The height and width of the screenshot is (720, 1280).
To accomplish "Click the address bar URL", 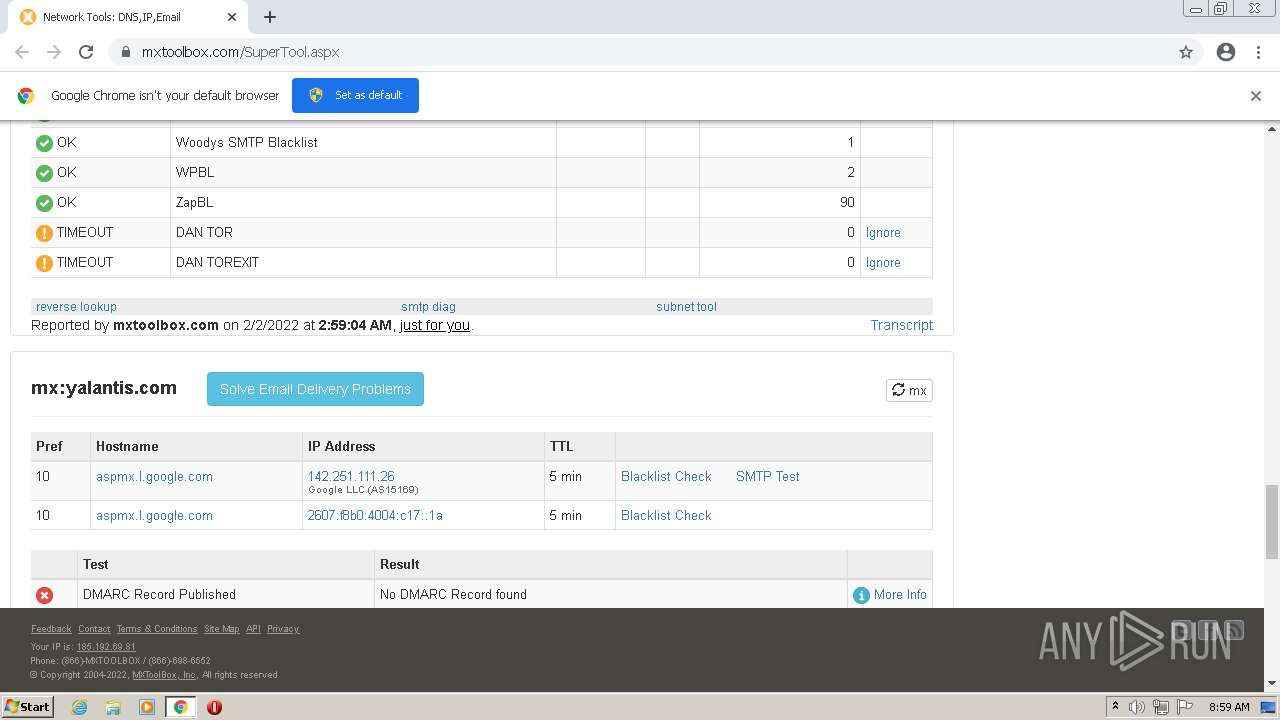I will [x=240, y=52].
